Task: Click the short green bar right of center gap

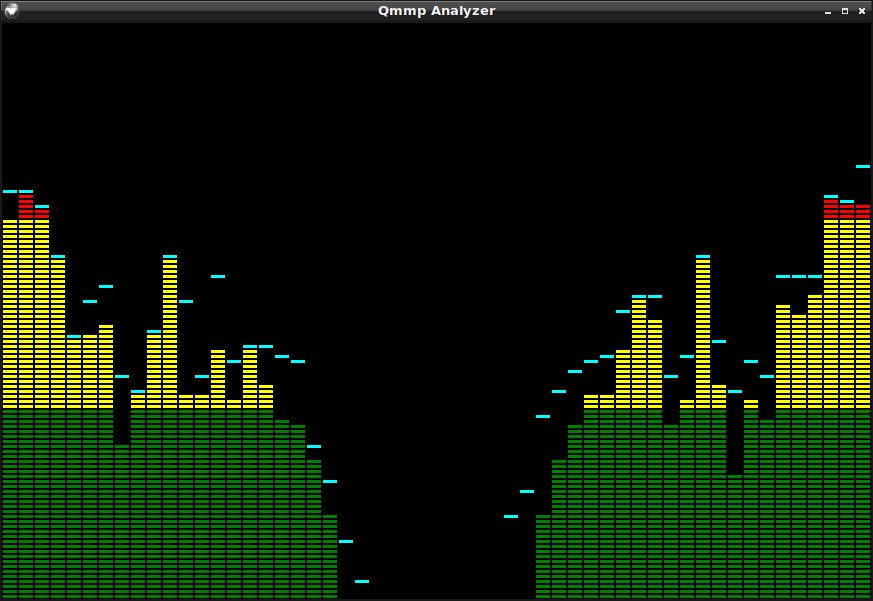Action: click(543, 555)
